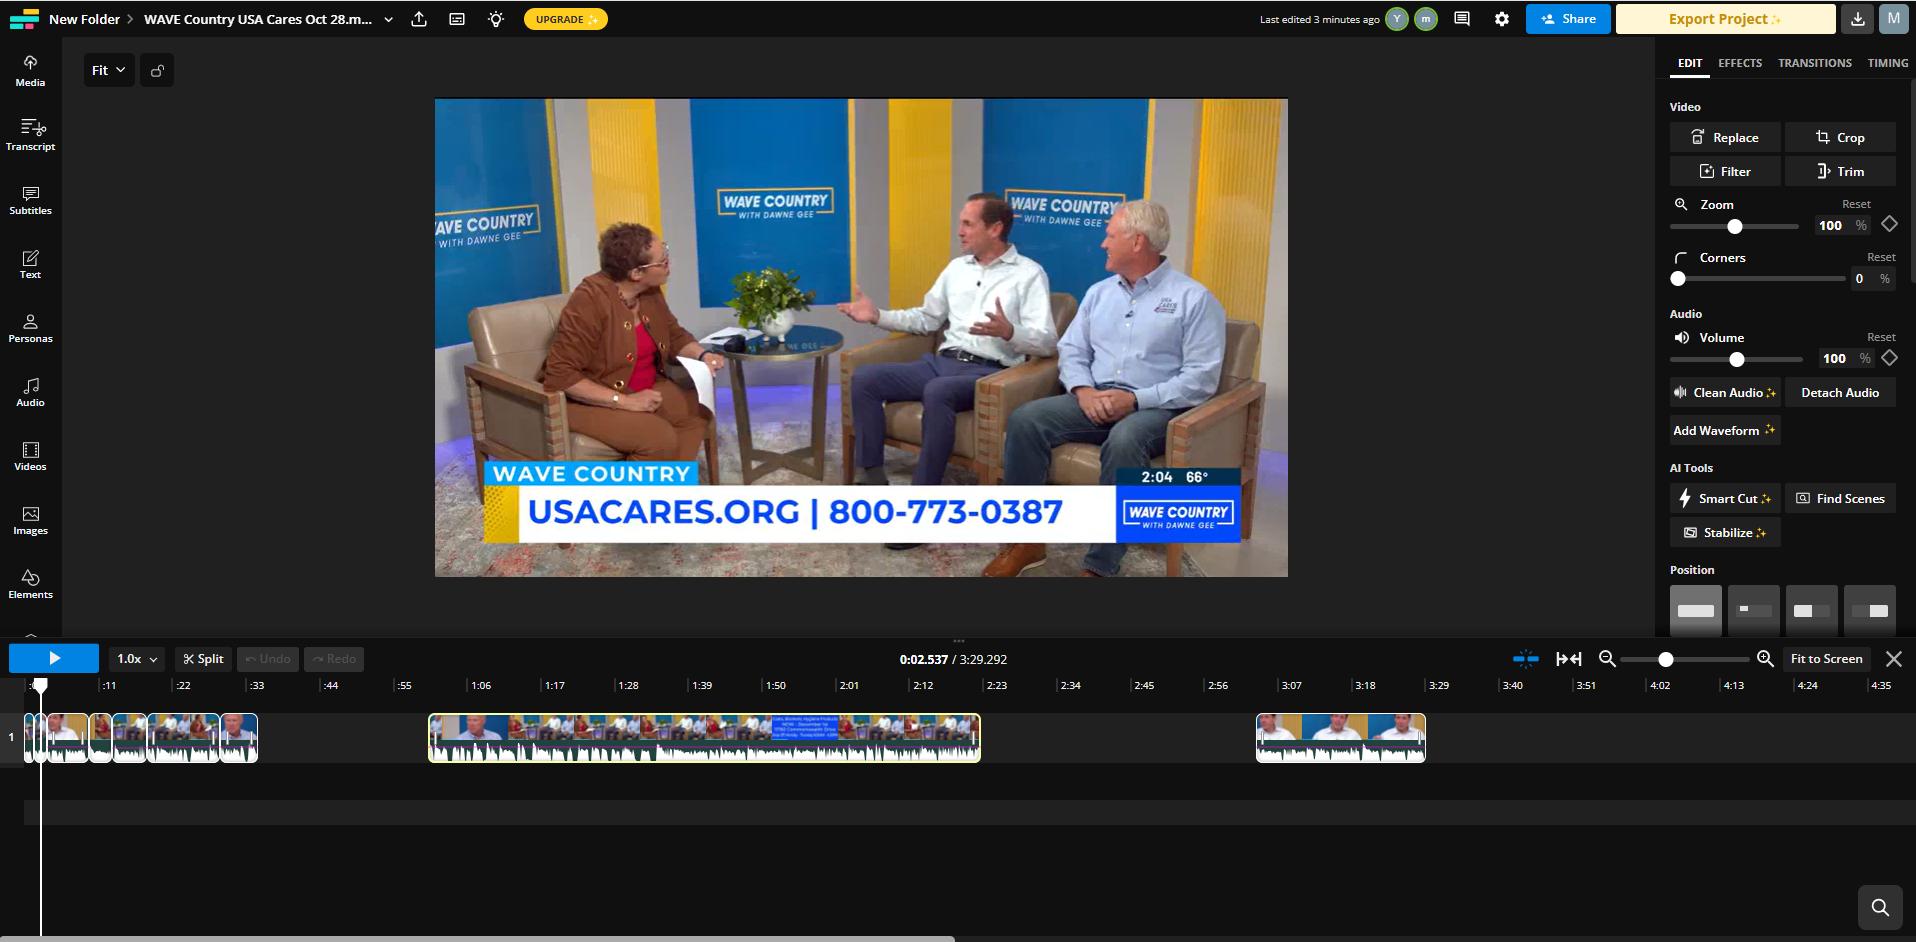
Task: Click the Replace video button
Action: point(1725,138)
